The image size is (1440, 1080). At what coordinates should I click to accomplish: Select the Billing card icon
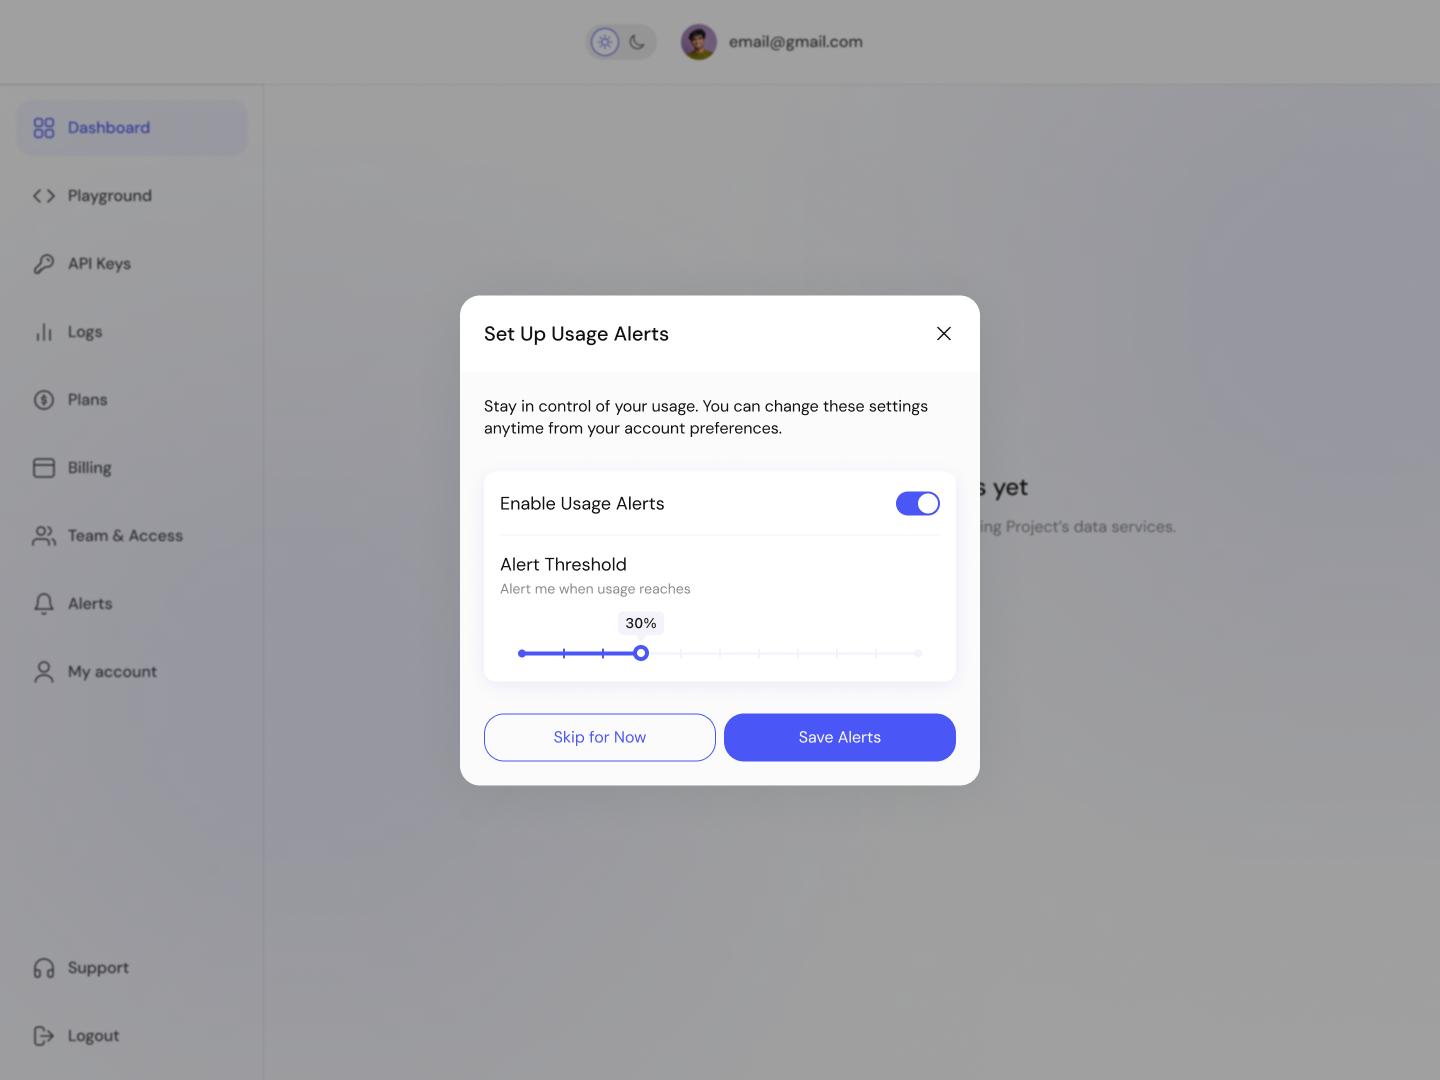(x=44, y=467)
